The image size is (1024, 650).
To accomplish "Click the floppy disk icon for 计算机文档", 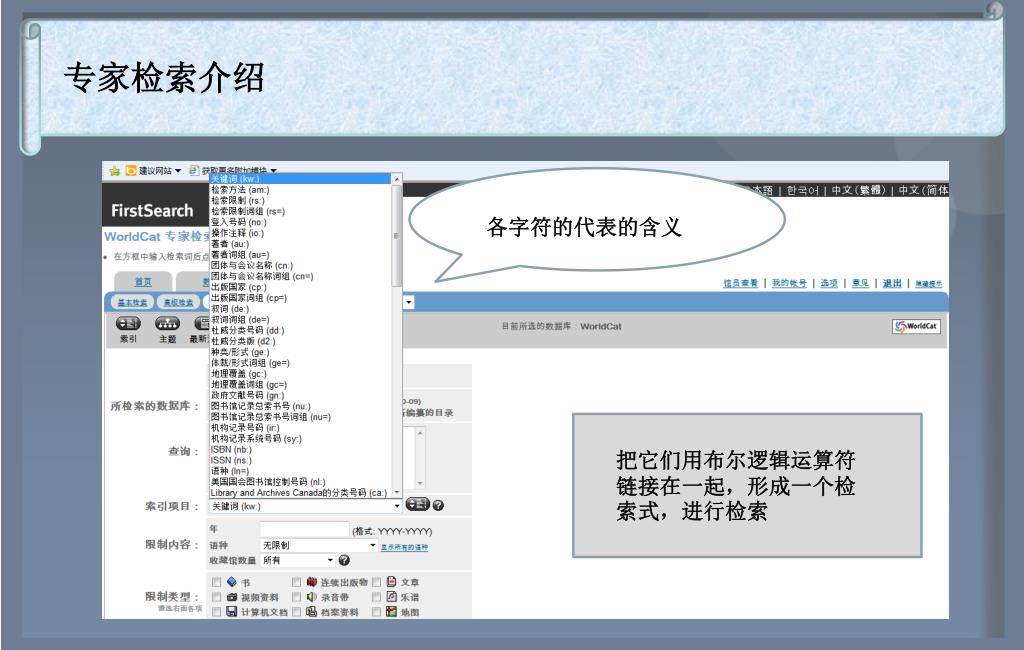I will (232, 611).
